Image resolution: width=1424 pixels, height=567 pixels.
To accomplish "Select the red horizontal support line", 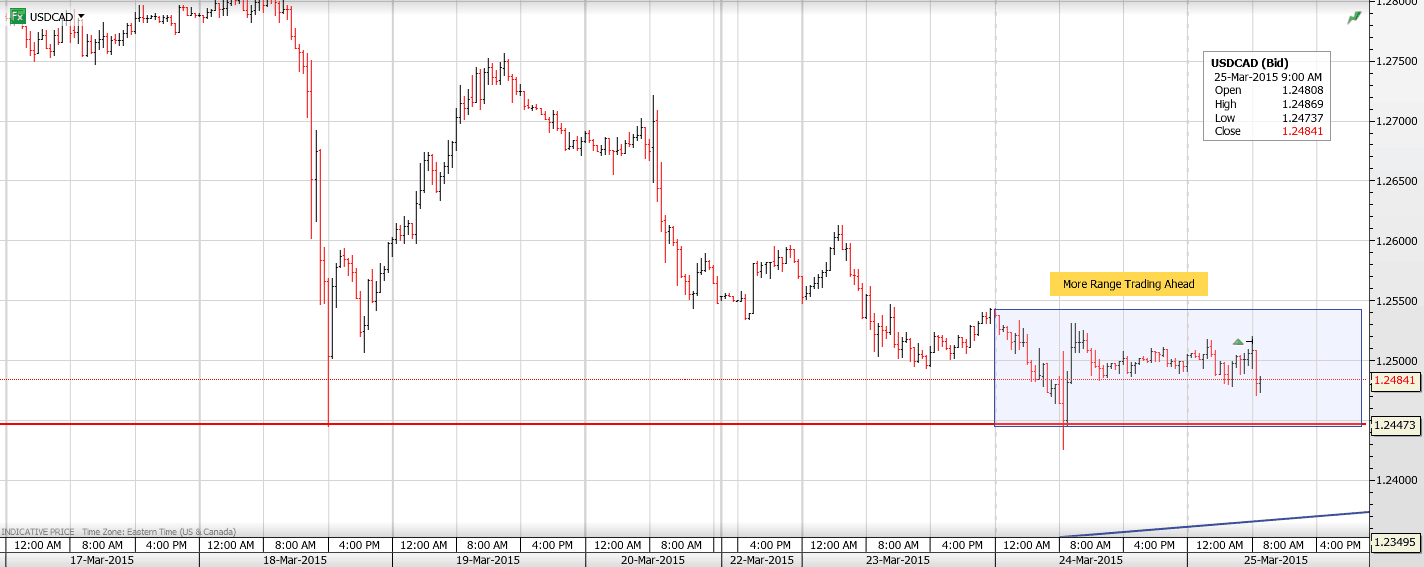I will (x=600, y=424).
